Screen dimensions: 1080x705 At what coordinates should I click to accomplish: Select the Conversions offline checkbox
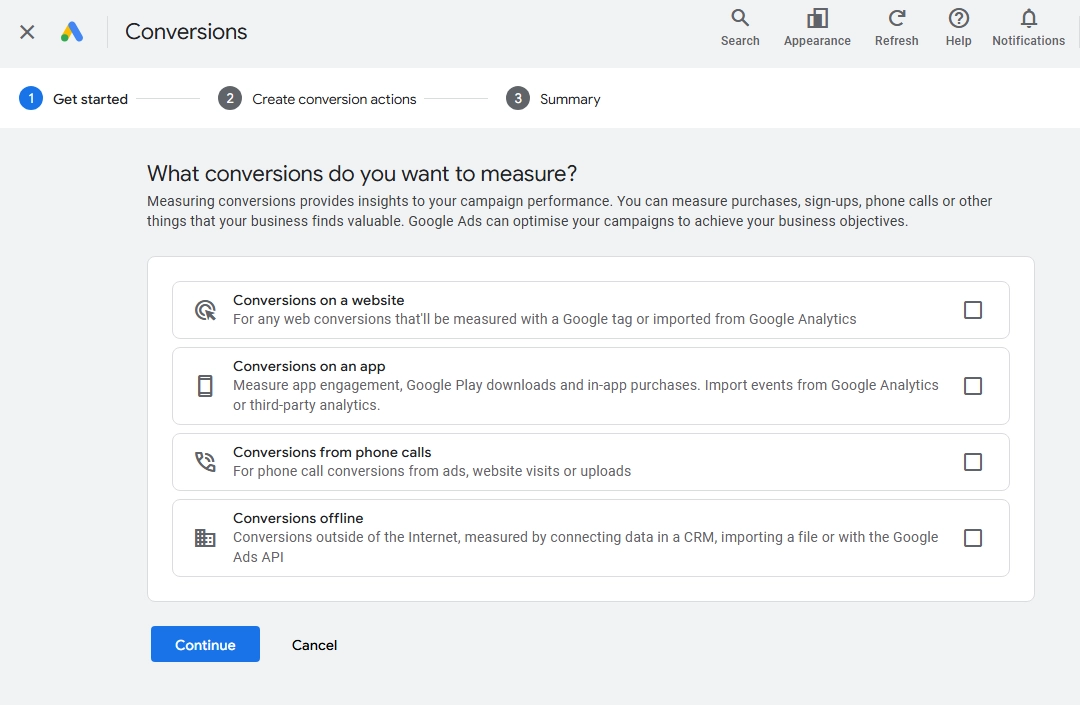pyautogui.click(x=973, y=538)
